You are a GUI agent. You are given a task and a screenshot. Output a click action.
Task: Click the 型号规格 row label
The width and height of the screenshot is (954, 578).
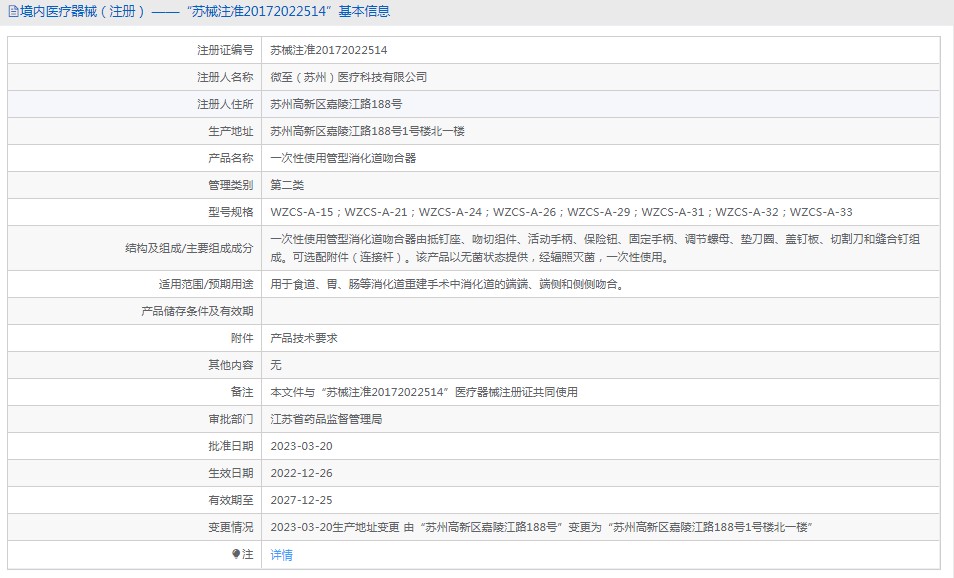(231, 212)
